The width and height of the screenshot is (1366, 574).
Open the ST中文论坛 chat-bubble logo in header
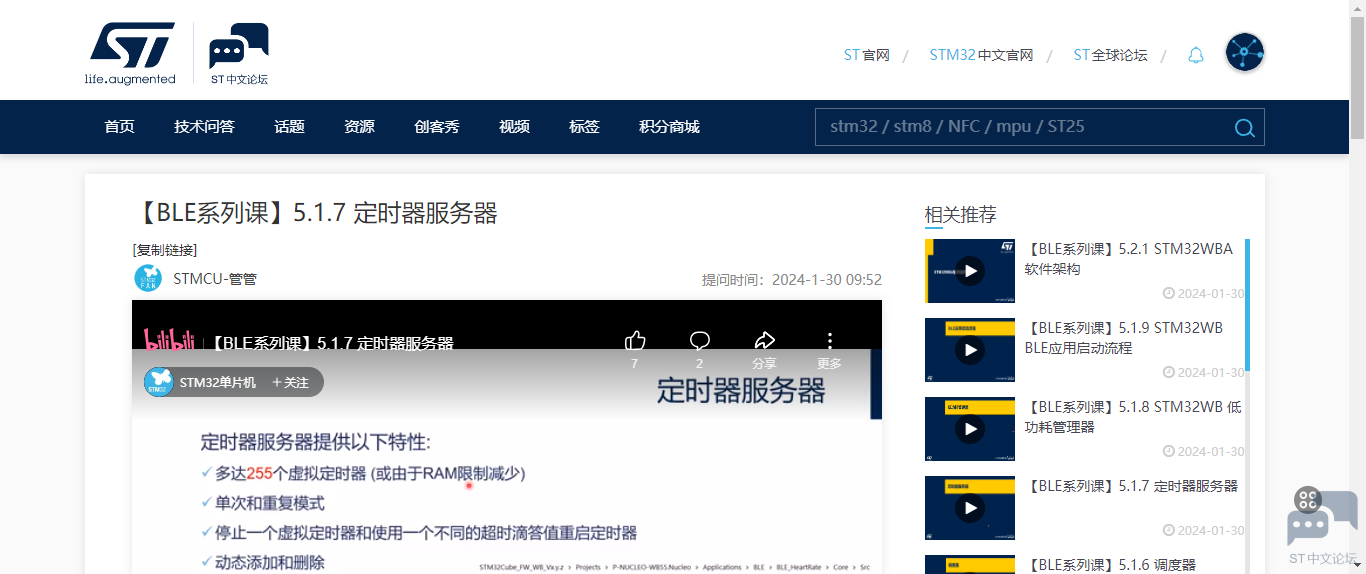click(238, 54)
